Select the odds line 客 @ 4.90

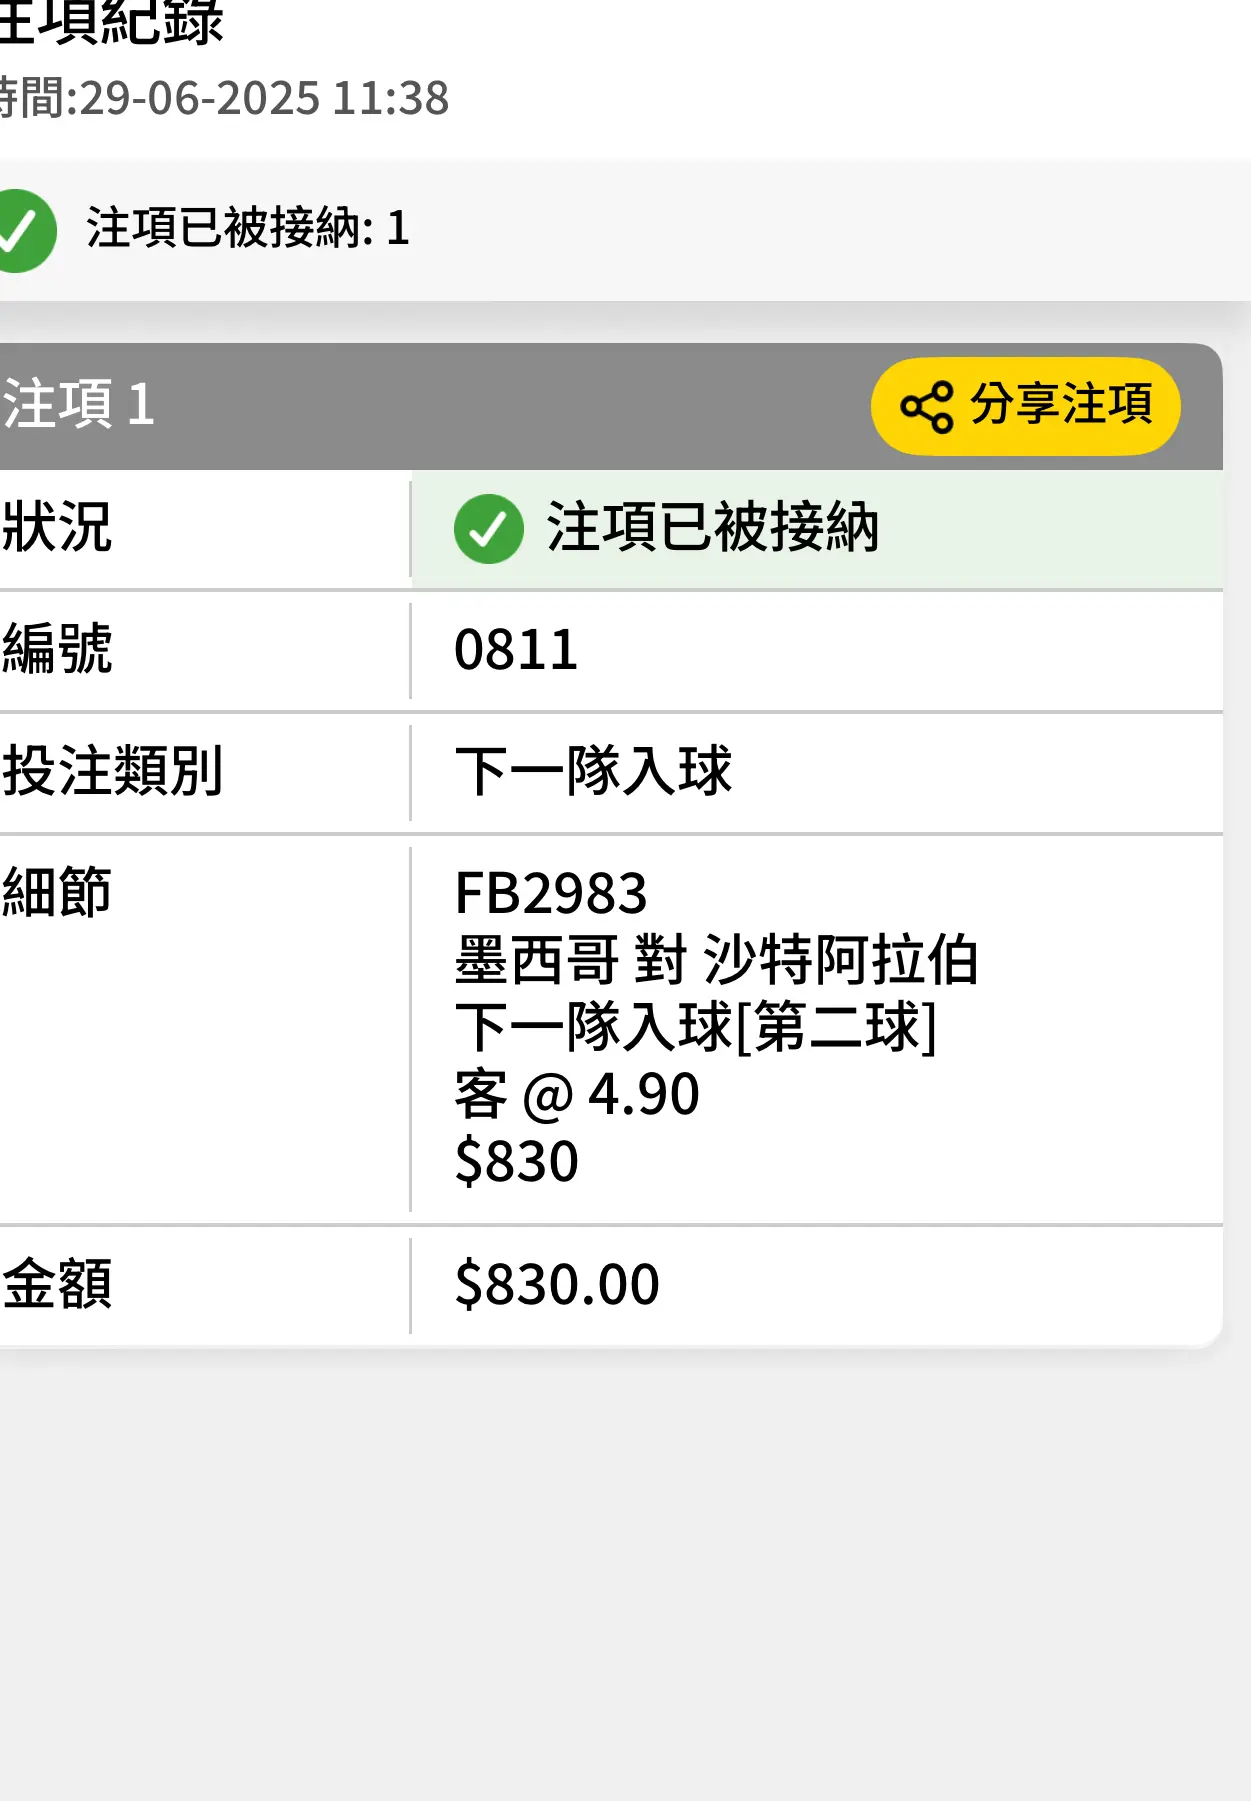tap(577, 1094)
